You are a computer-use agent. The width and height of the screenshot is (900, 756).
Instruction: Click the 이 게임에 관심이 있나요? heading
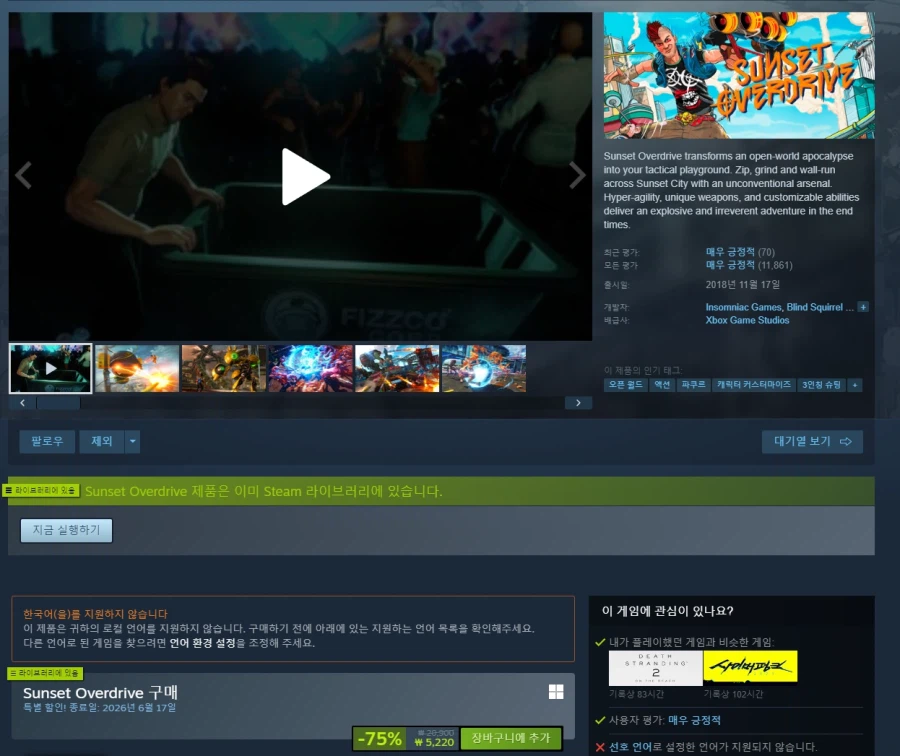[668, 611]
